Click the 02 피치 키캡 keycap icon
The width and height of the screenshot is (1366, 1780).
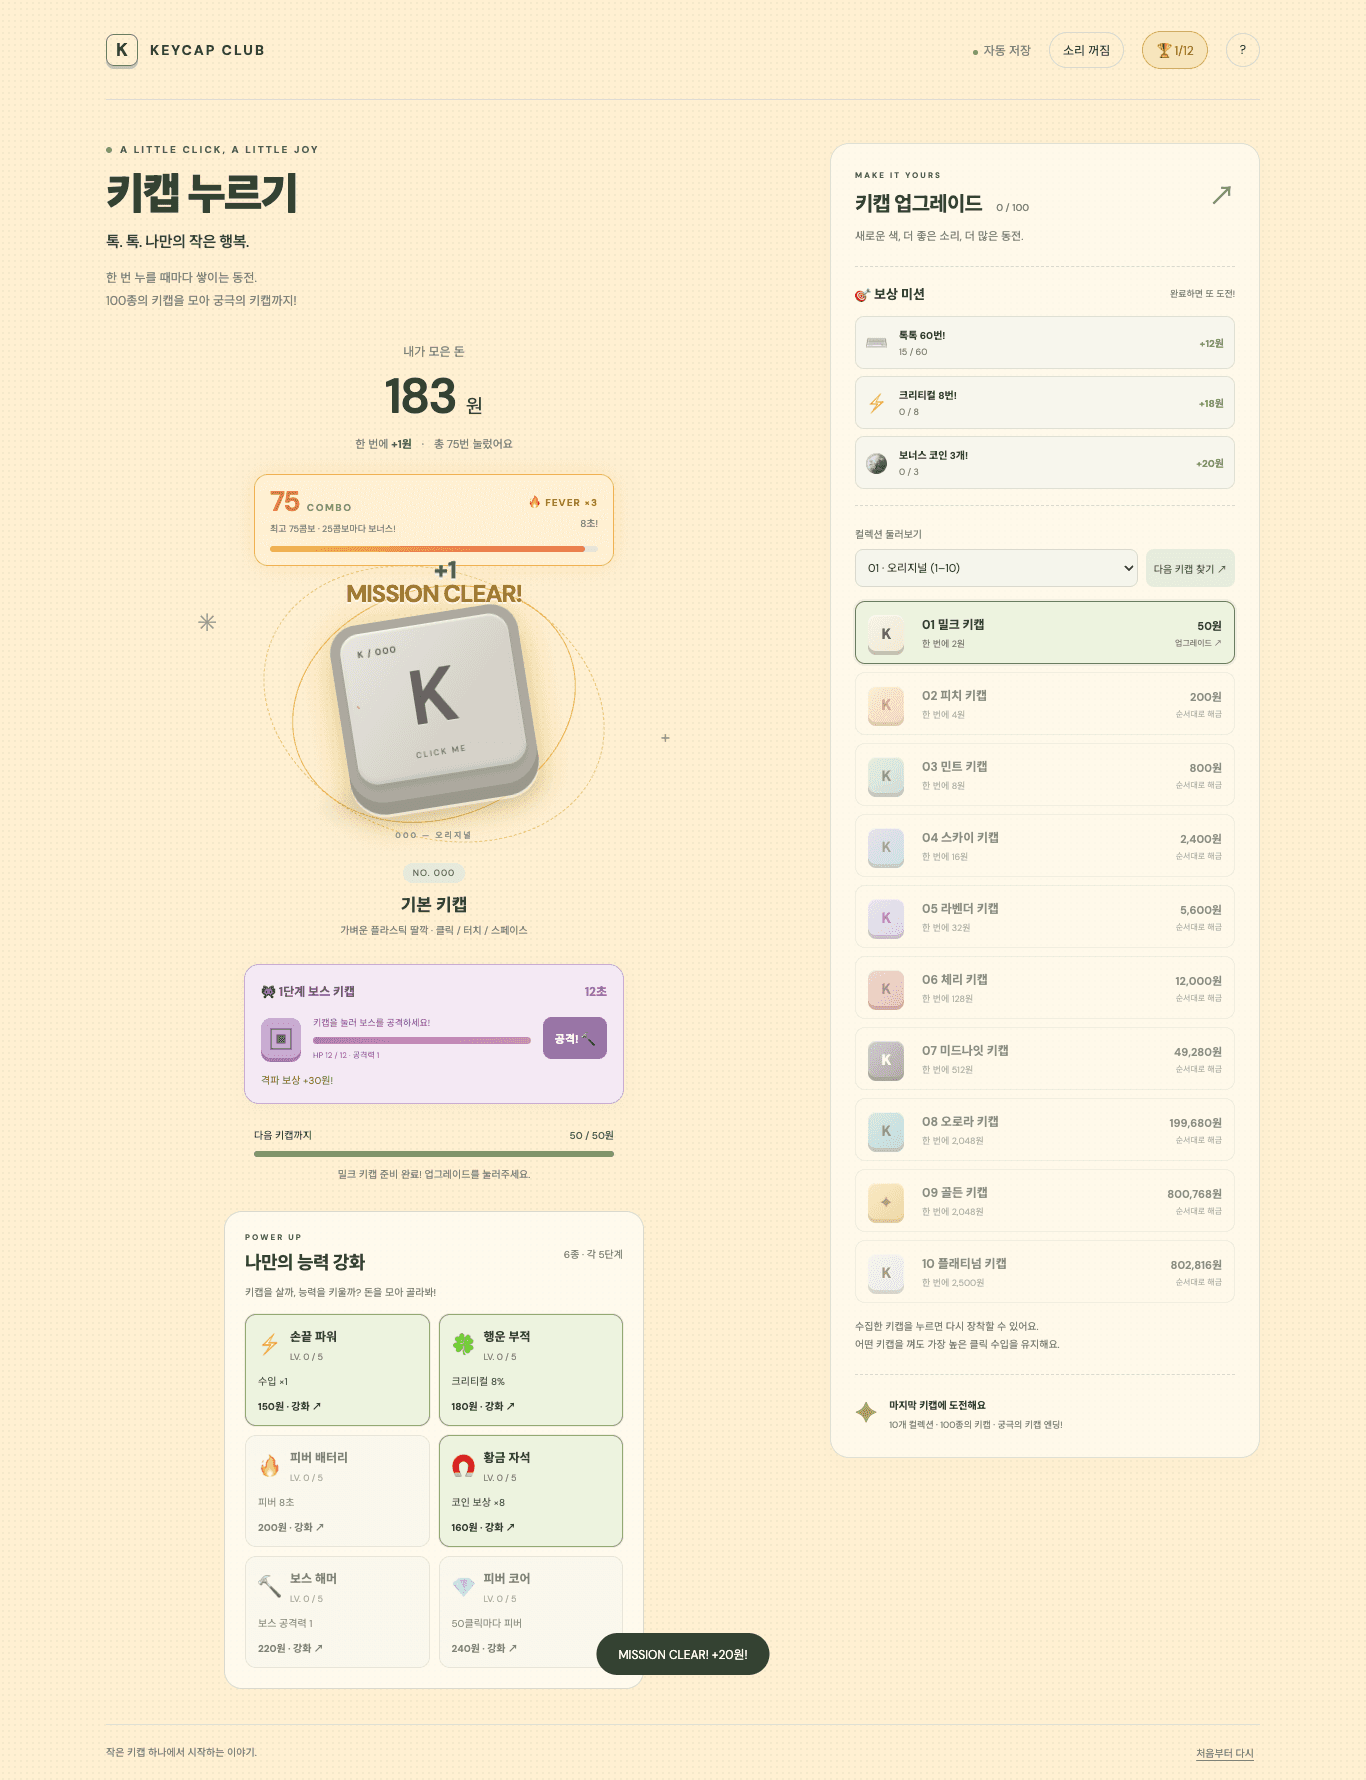click(886, 705)
